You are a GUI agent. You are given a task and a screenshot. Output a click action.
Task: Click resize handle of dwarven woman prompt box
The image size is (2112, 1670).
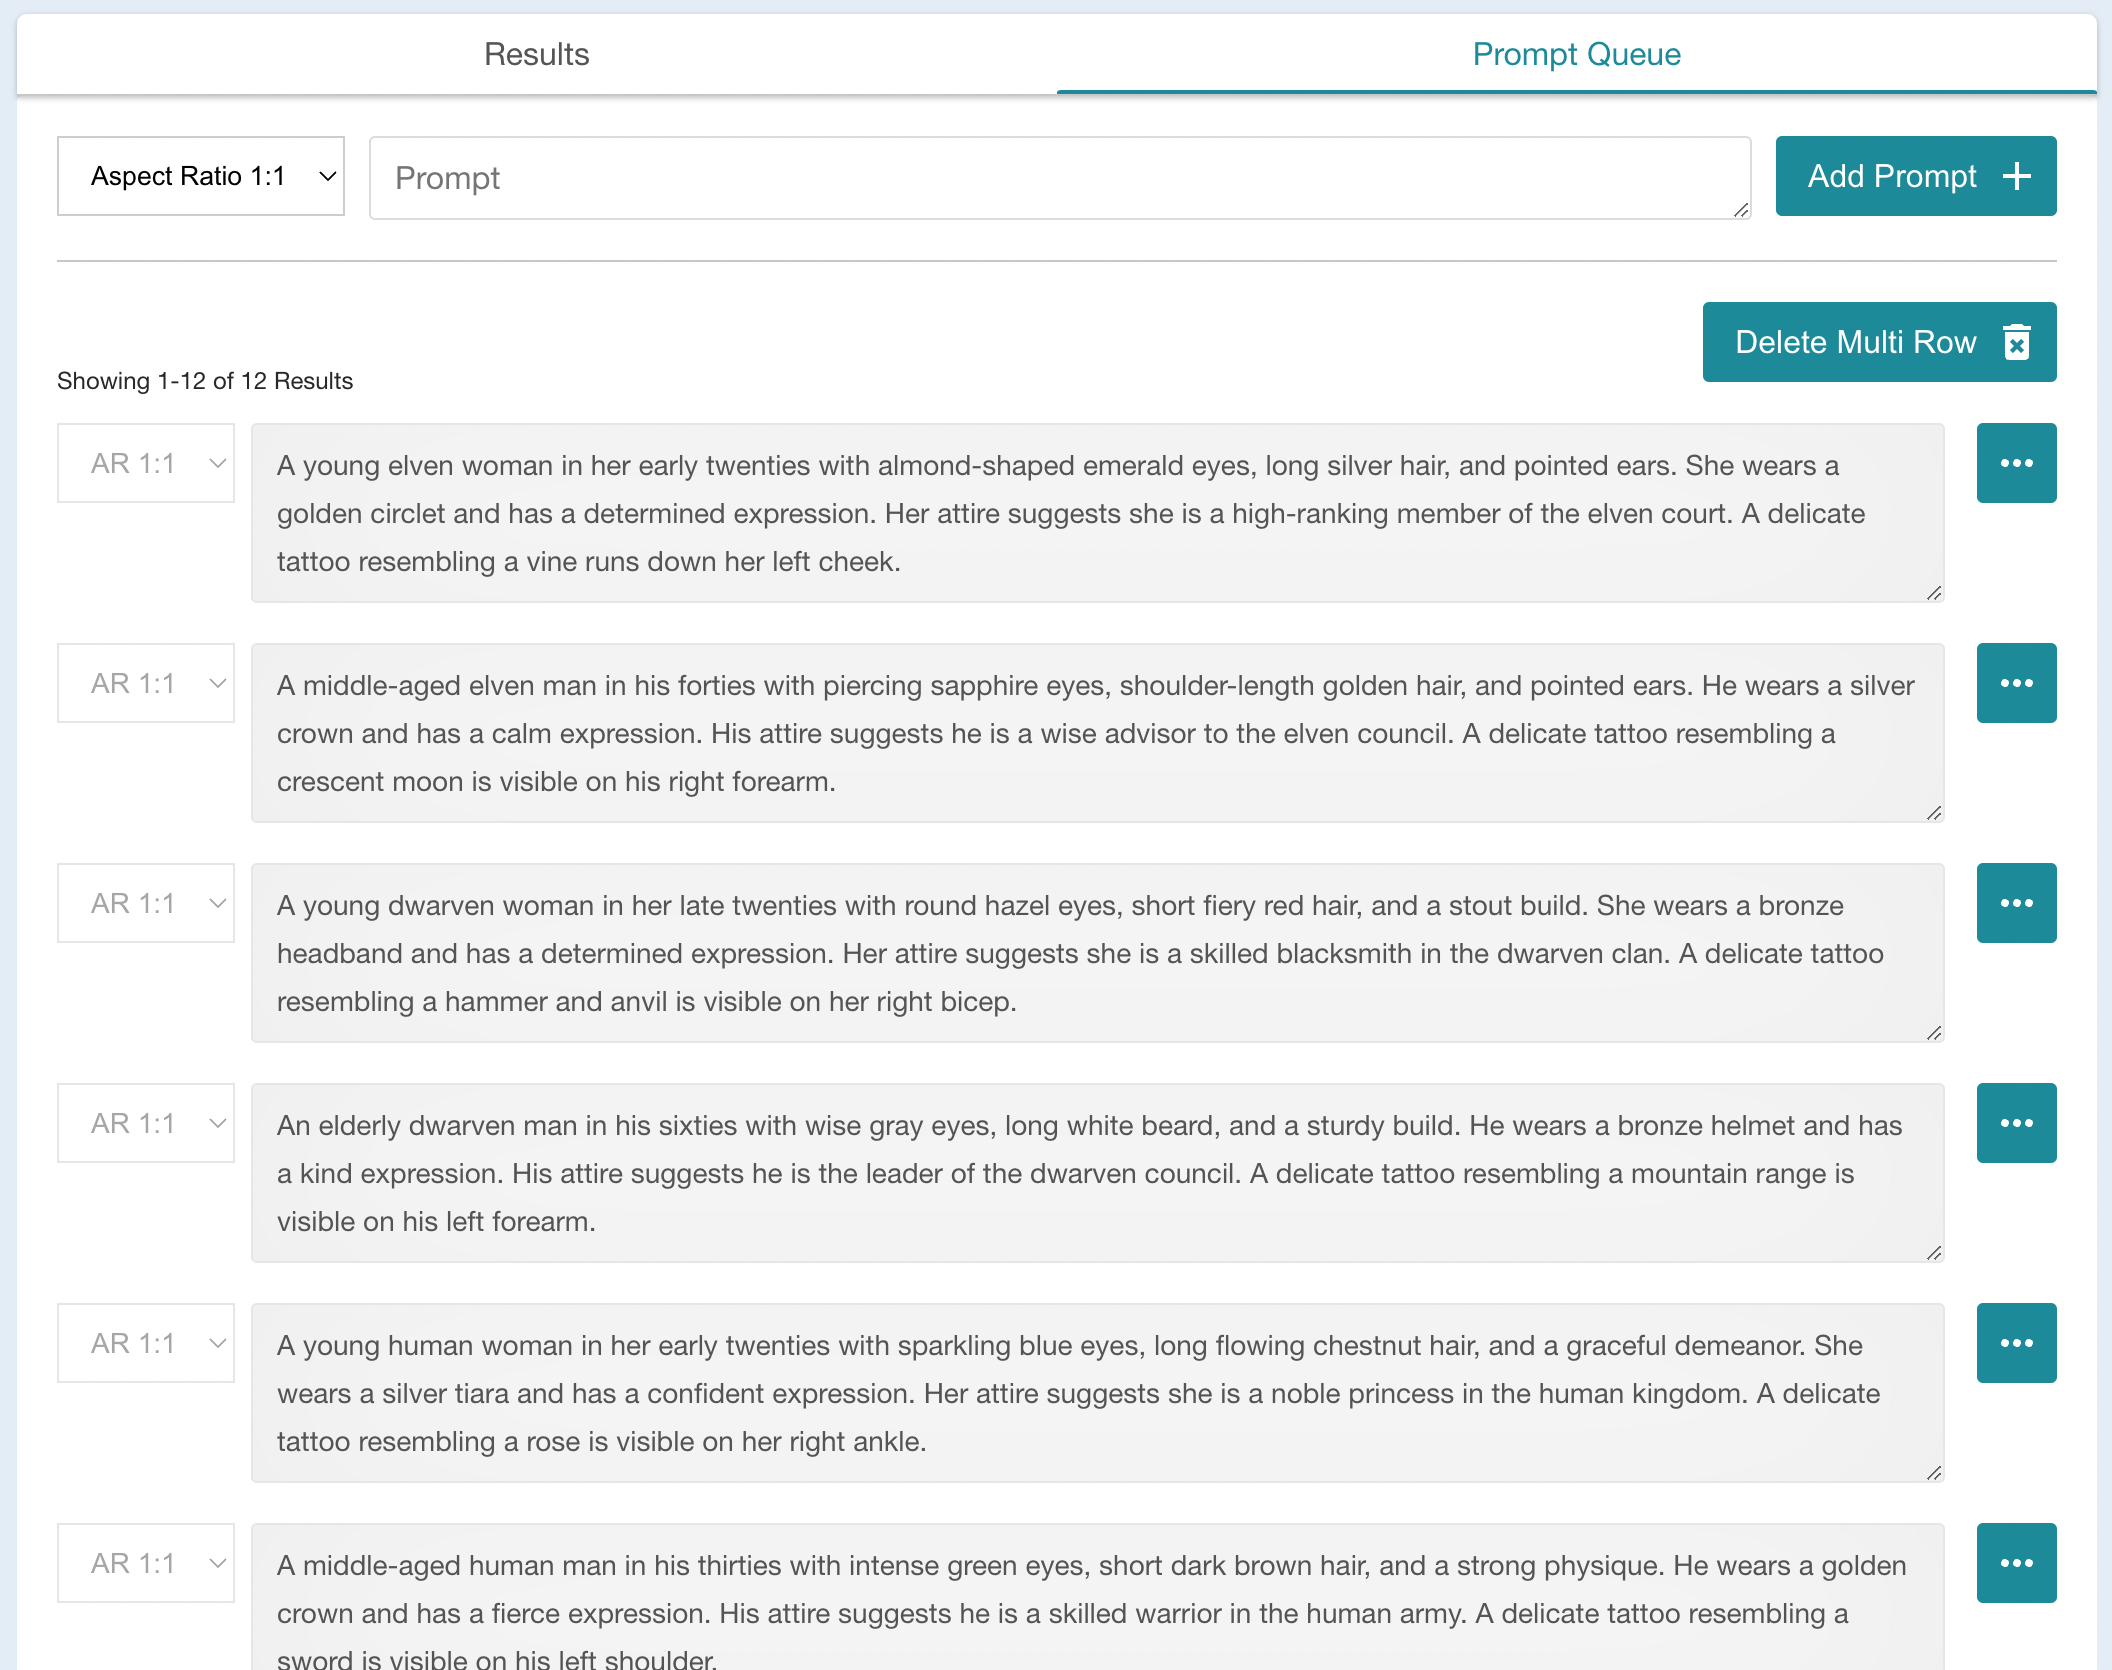[x=1934, y=1033]
